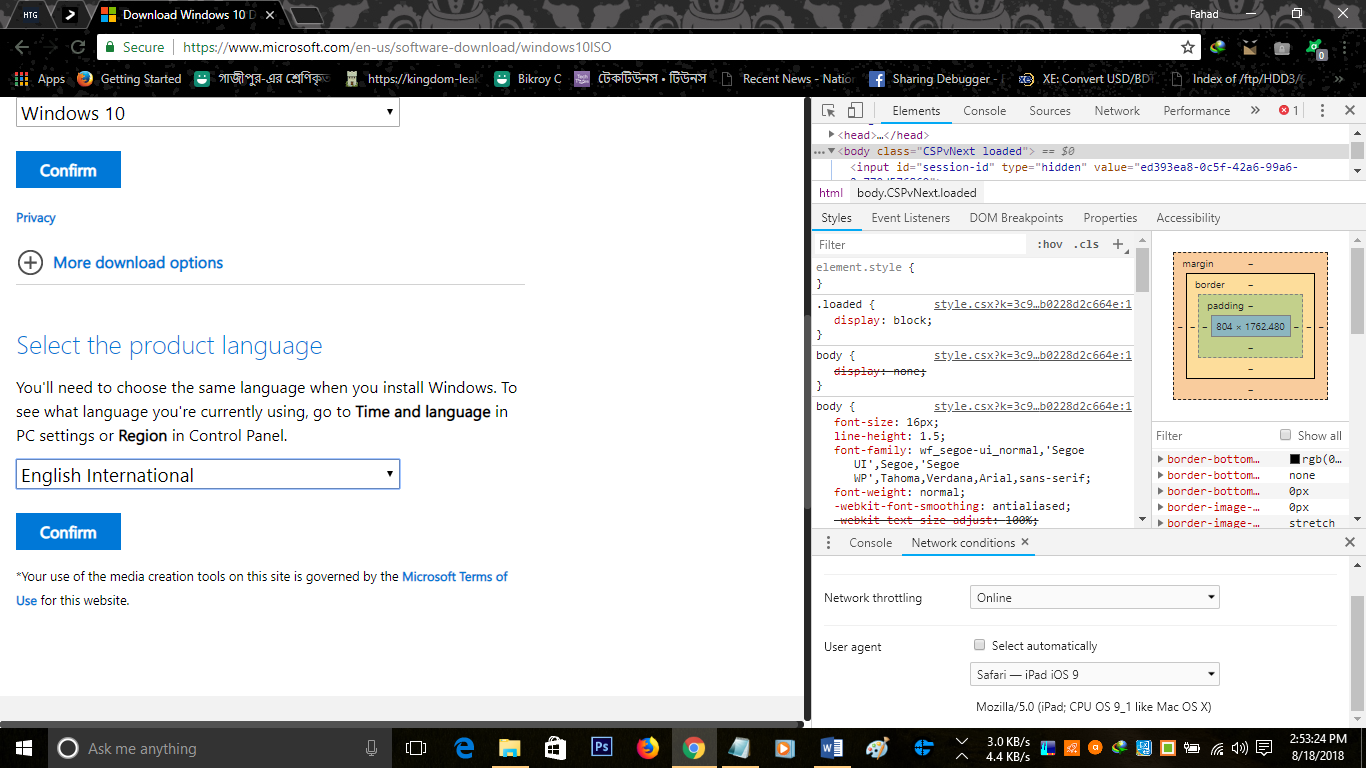The height and width of the screenshot is (768, 1366).
Task: Click Confirm below the Windows 10 edition dropdown
Action: pos(68,170)
